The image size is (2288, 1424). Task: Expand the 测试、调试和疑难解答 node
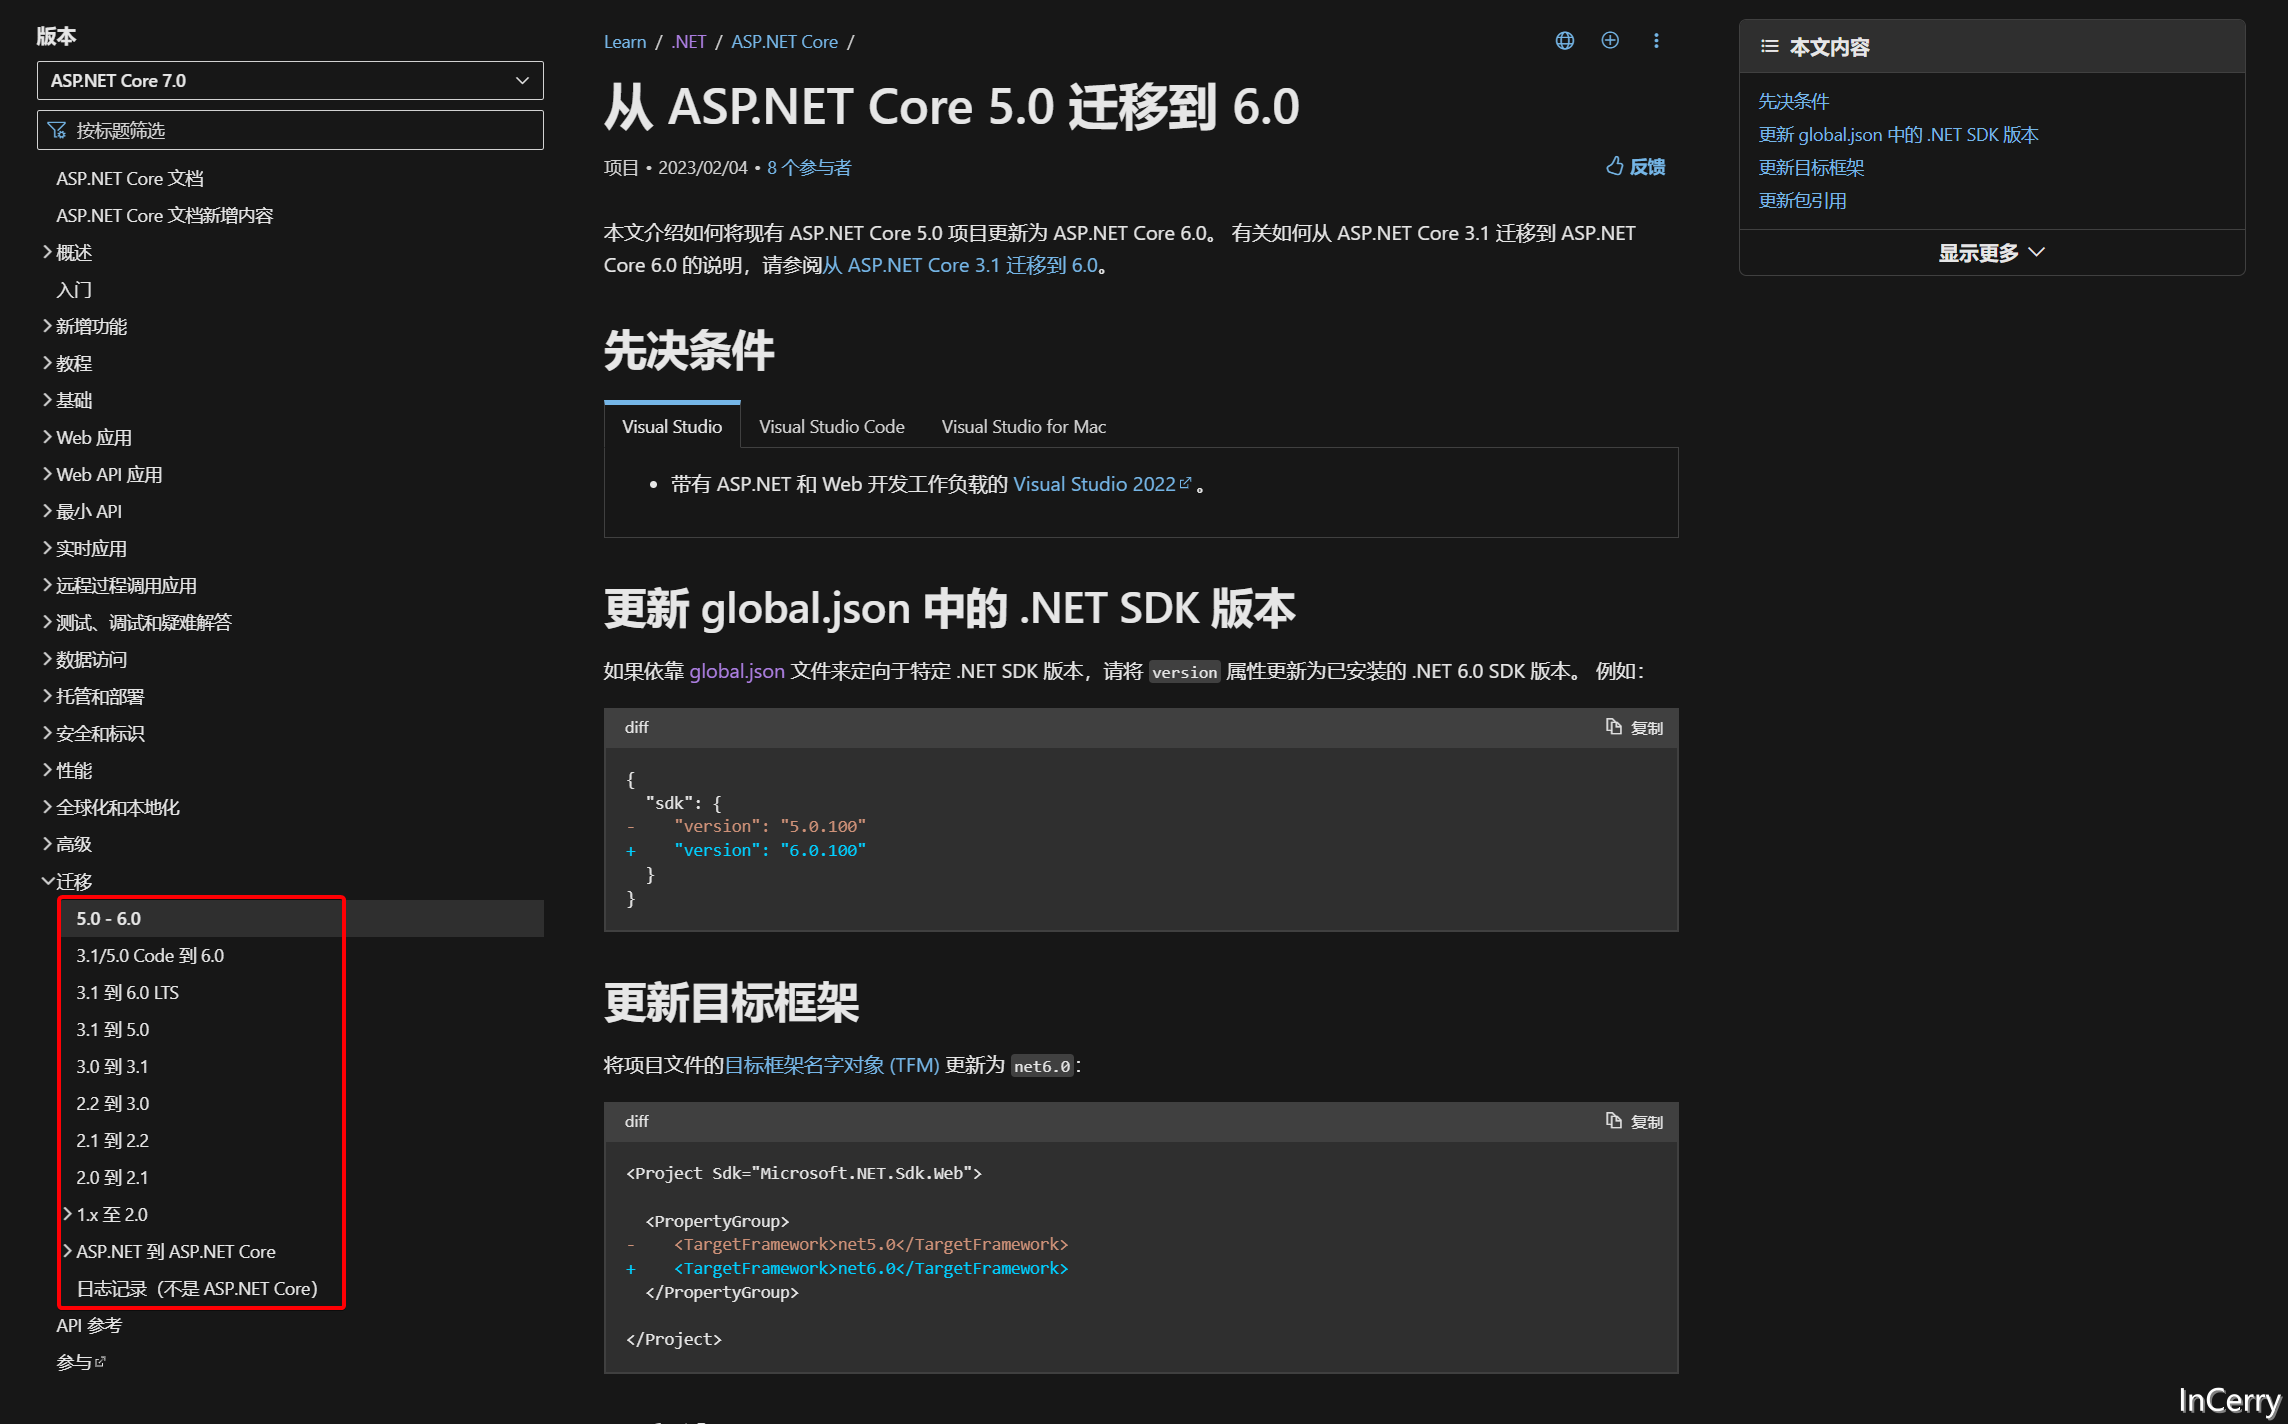tap(47, 622)
